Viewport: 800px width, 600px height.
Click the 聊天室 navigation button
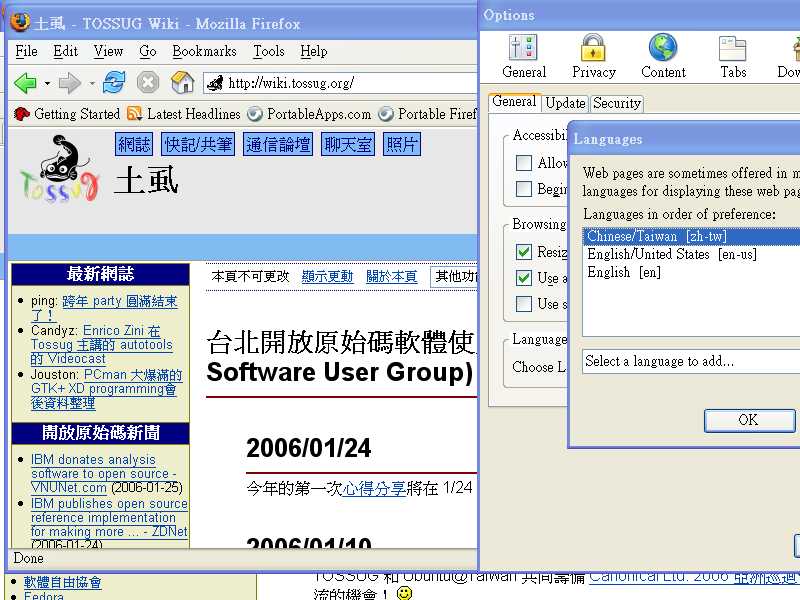[x=348, y=144]
